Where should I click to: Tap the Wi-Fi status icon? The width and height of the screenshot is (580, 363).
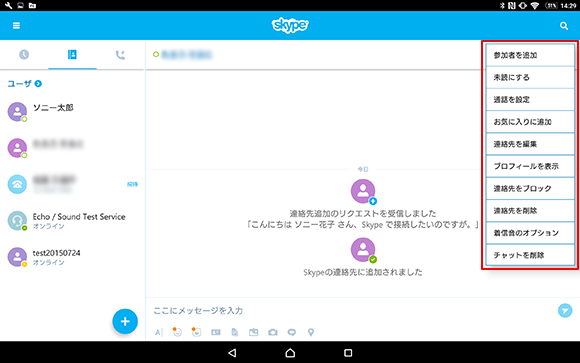(535, 6)
